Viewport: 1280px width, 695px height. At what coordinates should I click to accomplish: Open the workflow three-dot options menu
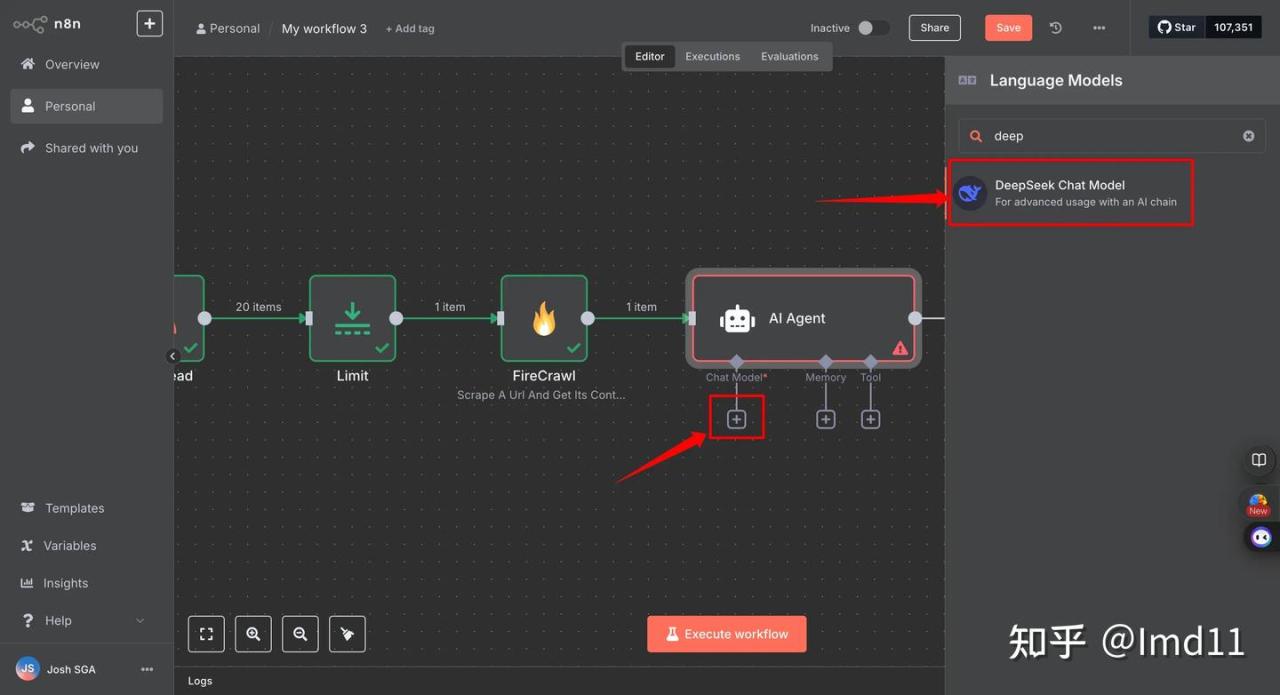pos(1099,28)
